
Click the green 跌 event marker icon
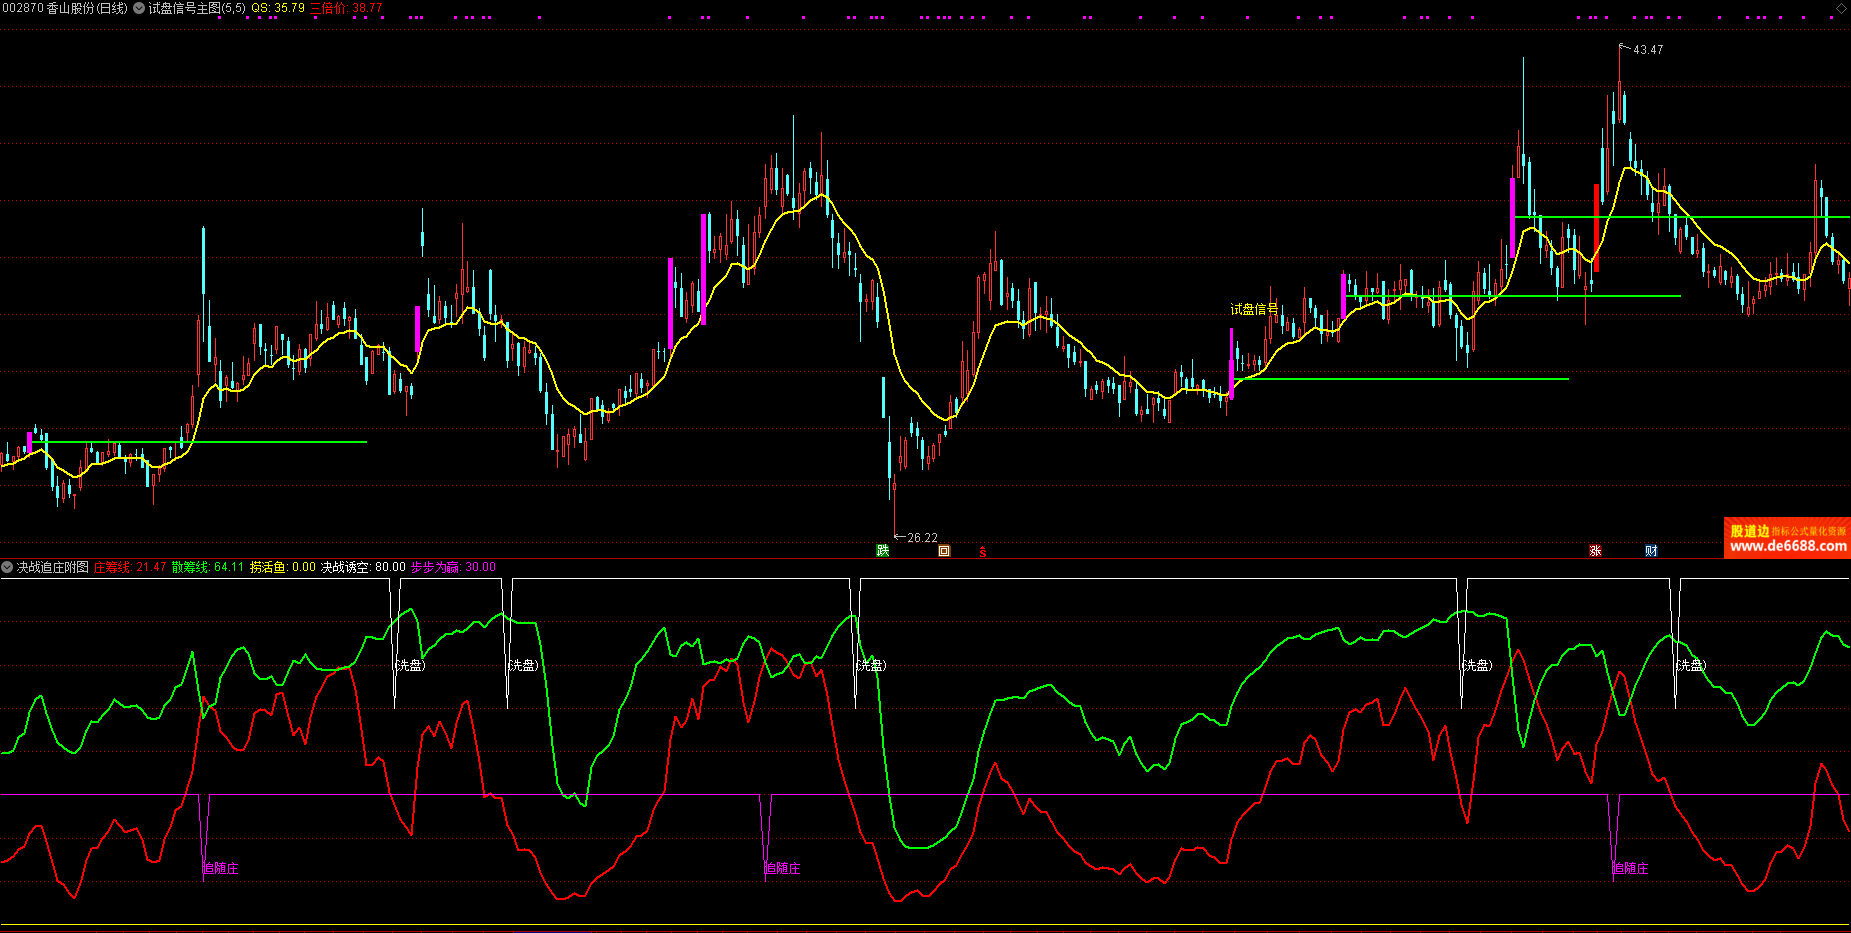coord(883,551)
